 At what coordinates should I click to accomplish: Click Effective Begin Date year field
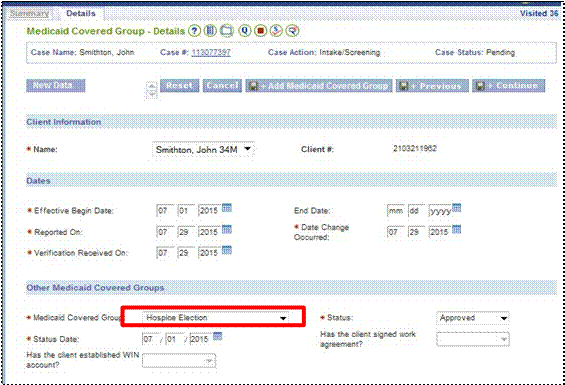(x=209, y=211)
